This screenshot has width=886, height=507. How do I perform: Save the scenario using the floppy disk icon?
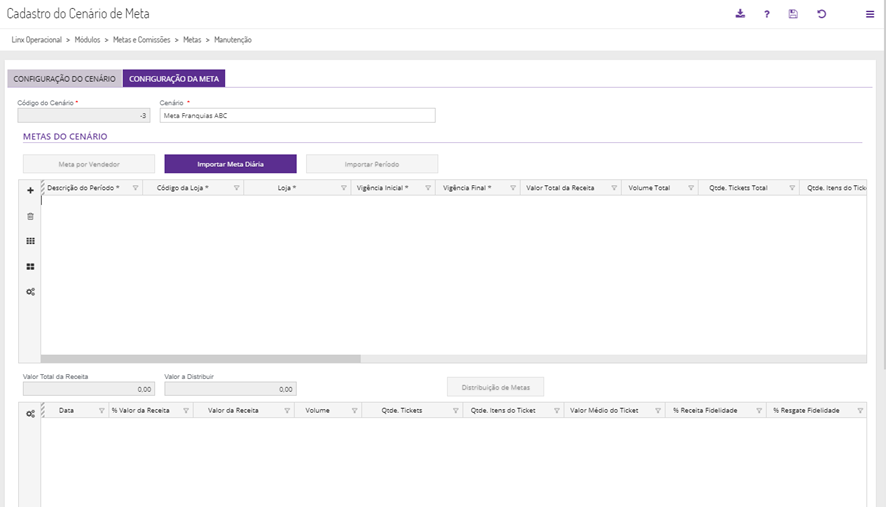(x=793, y=14)
